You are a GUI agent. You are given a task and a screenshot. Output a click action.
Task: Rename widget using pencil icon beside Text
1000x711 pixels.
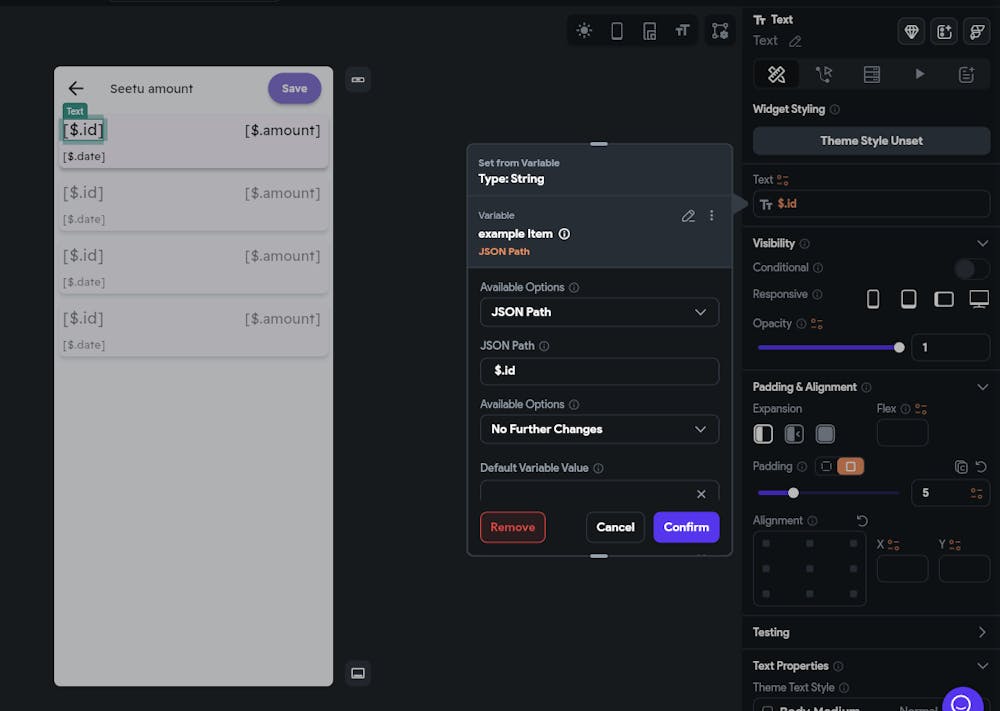795,41
